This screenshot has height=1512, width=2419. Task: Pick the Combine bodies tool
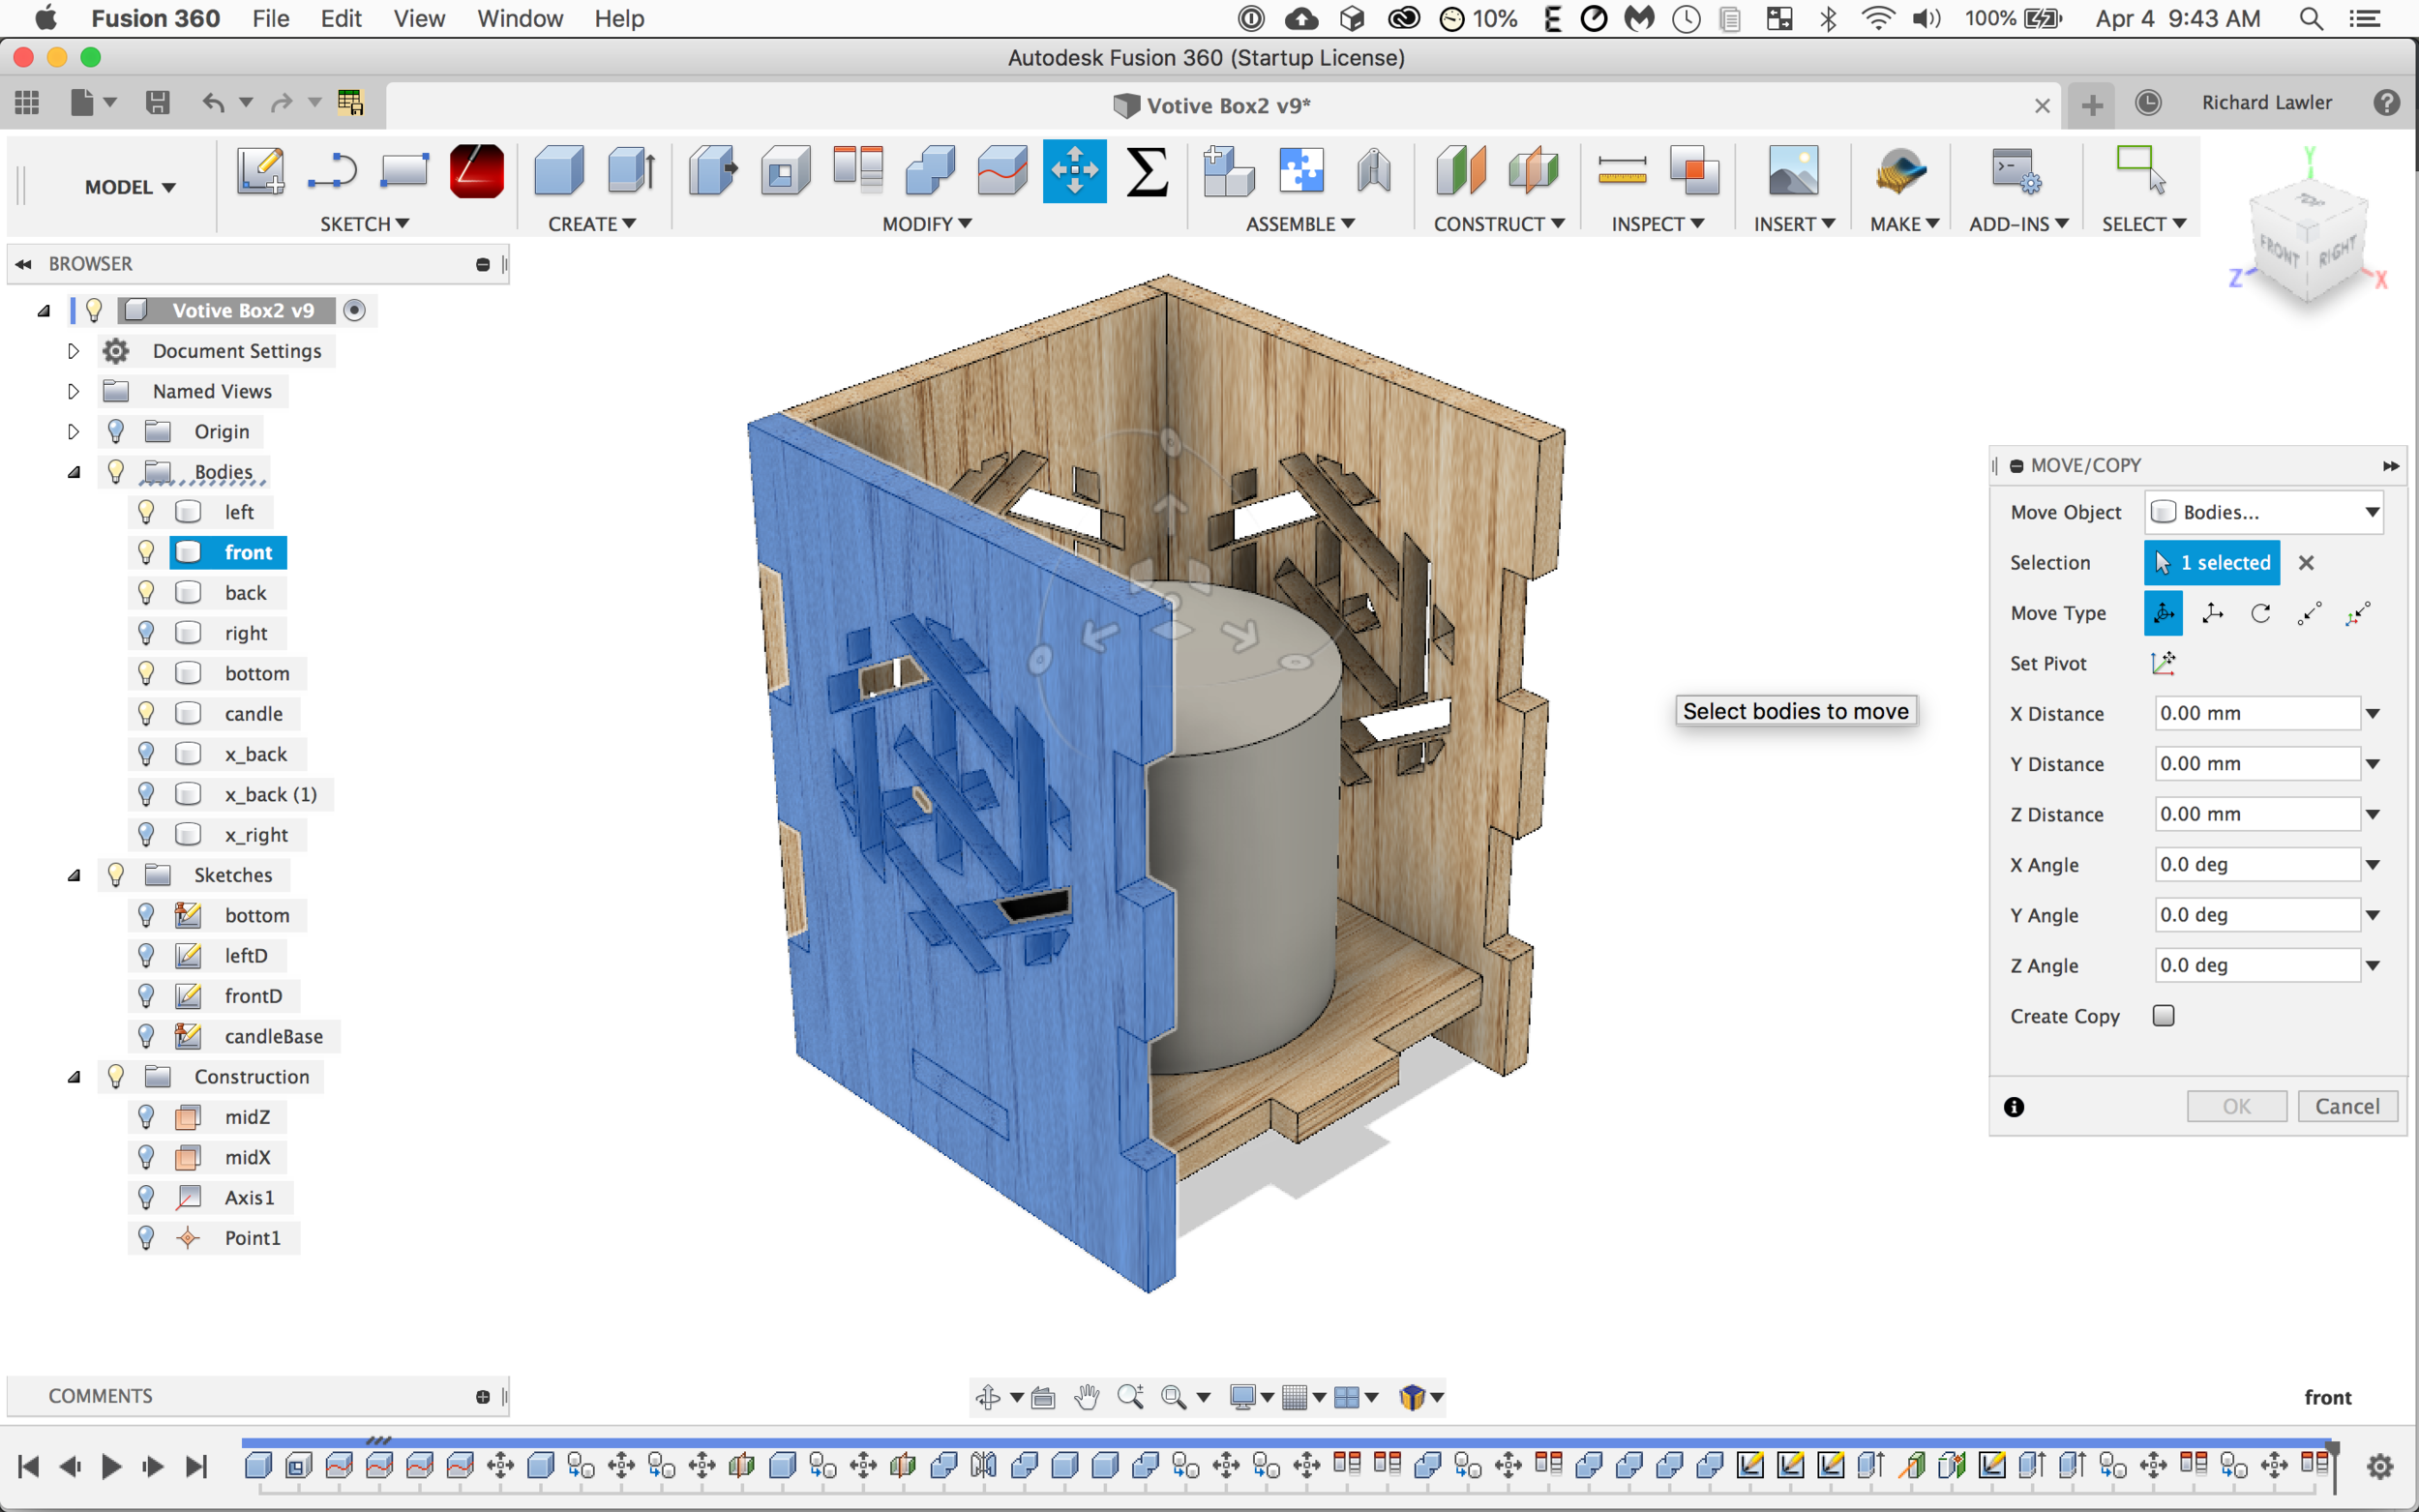click(x=930, y=171)
